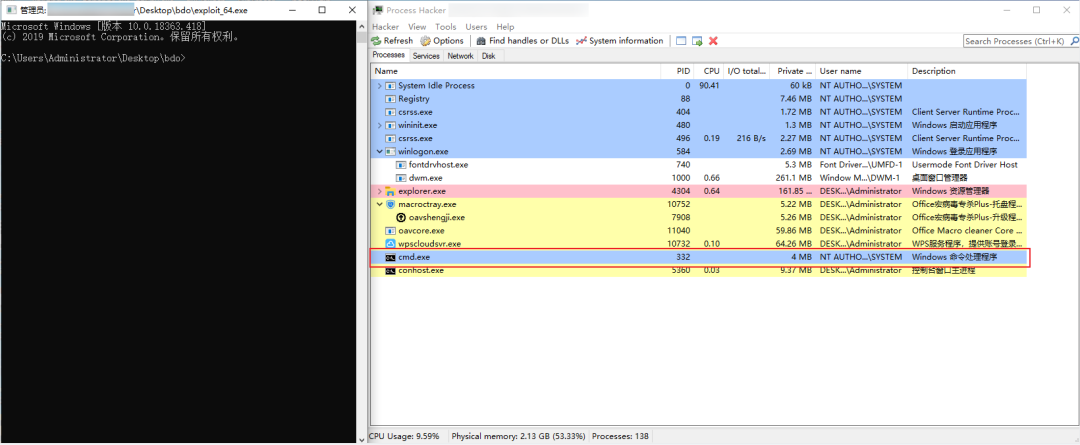Click the oavshengji.exe upgrade icon
The width and height of the screenshot is (1080, 445).
[401, 217]
